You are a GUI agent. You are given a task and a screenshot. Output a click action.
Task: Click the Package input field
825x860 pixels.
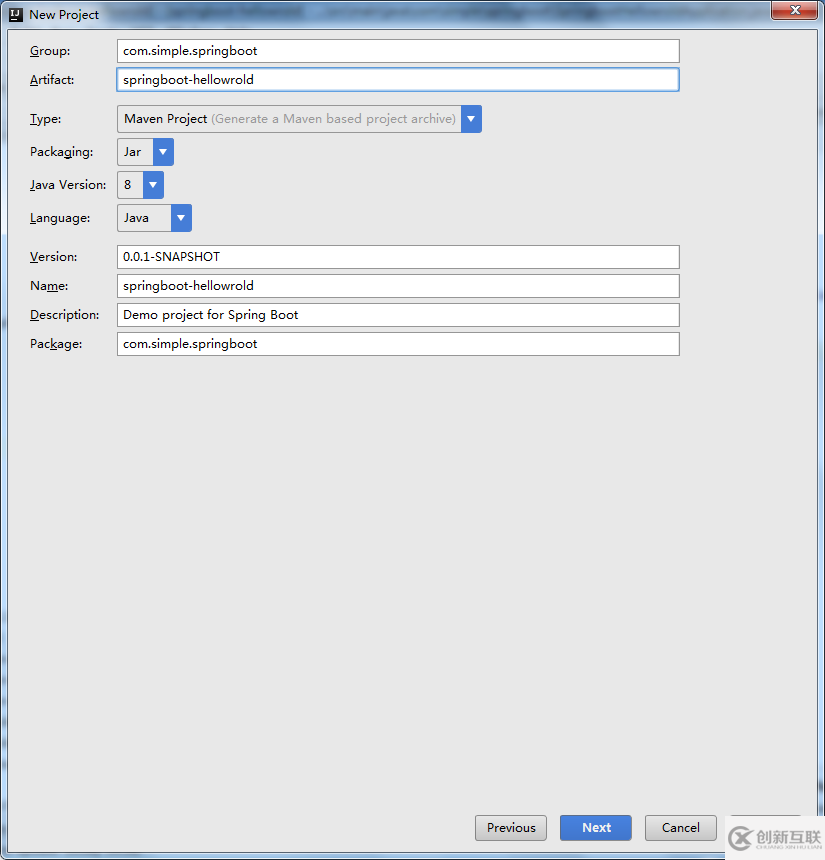pyautogui.click(x=398, y=344)
